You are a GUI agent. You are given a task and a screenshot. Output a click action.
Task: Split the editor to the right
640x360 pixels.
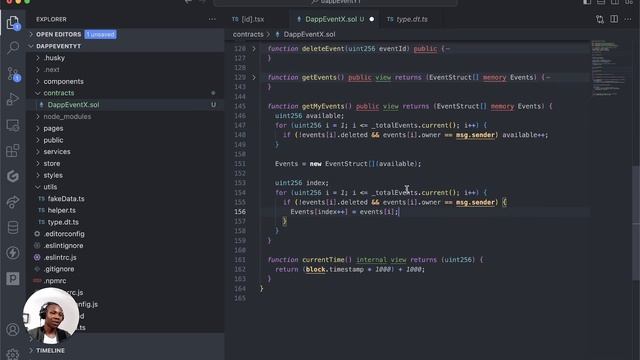[x=614, y=19]
